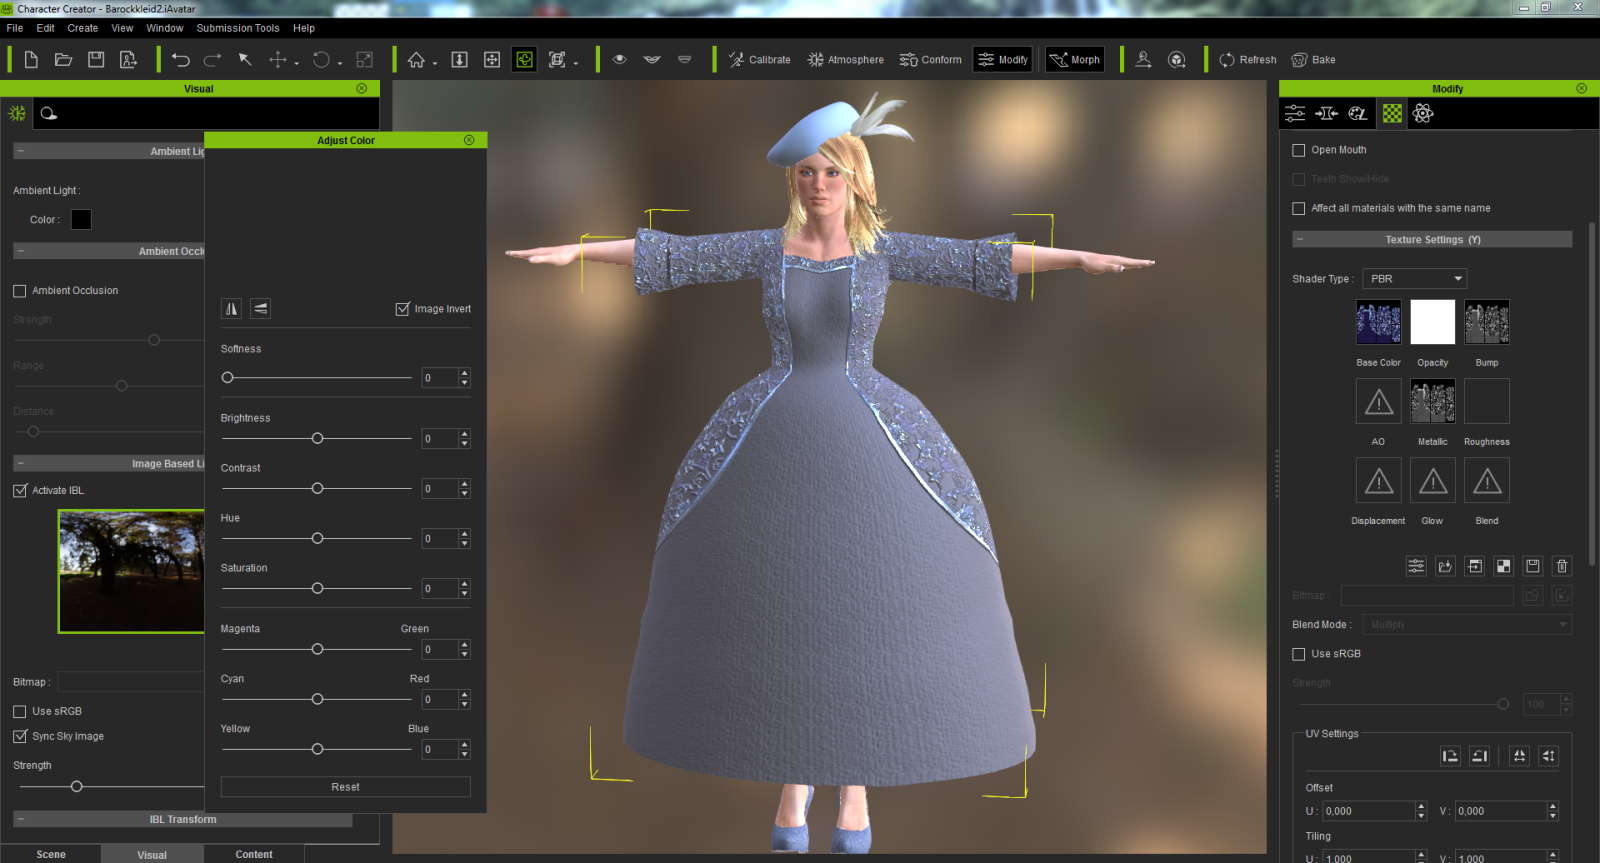This screenshot has height=863, width=1600.
Task: Open the Home view dropdown arrow
Action: click(x=435, y=64)
